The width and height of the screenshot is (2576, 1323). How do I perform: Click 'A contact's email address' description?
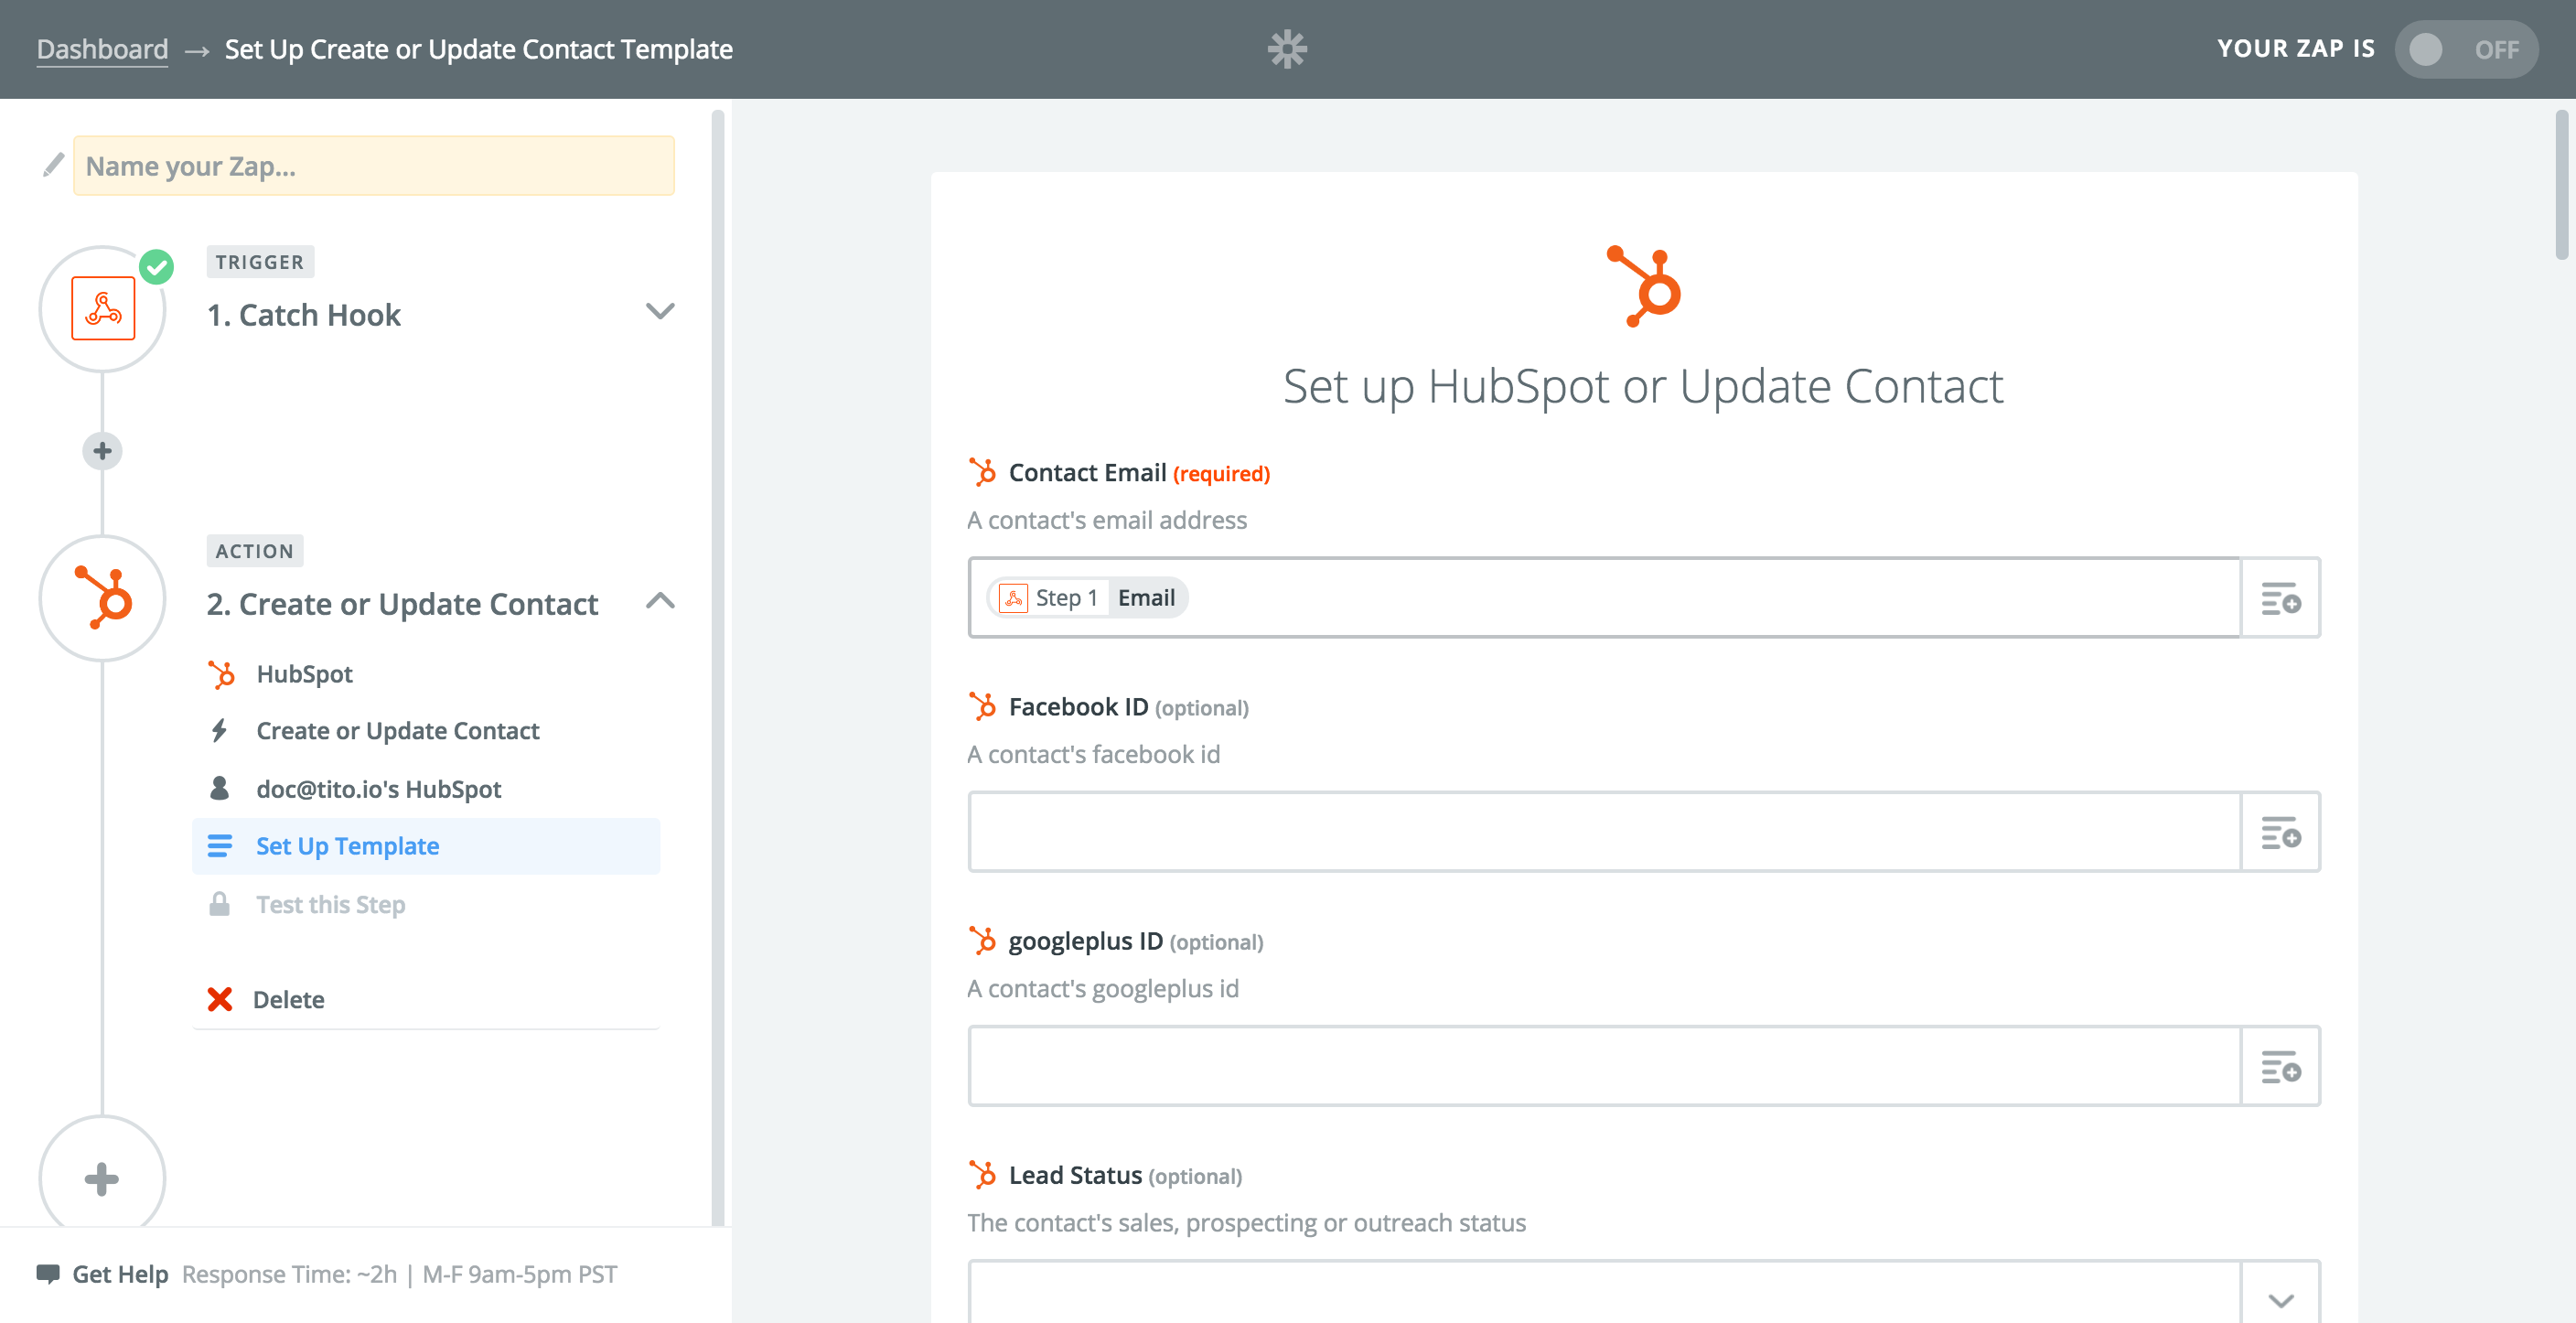click(1107, 520)
